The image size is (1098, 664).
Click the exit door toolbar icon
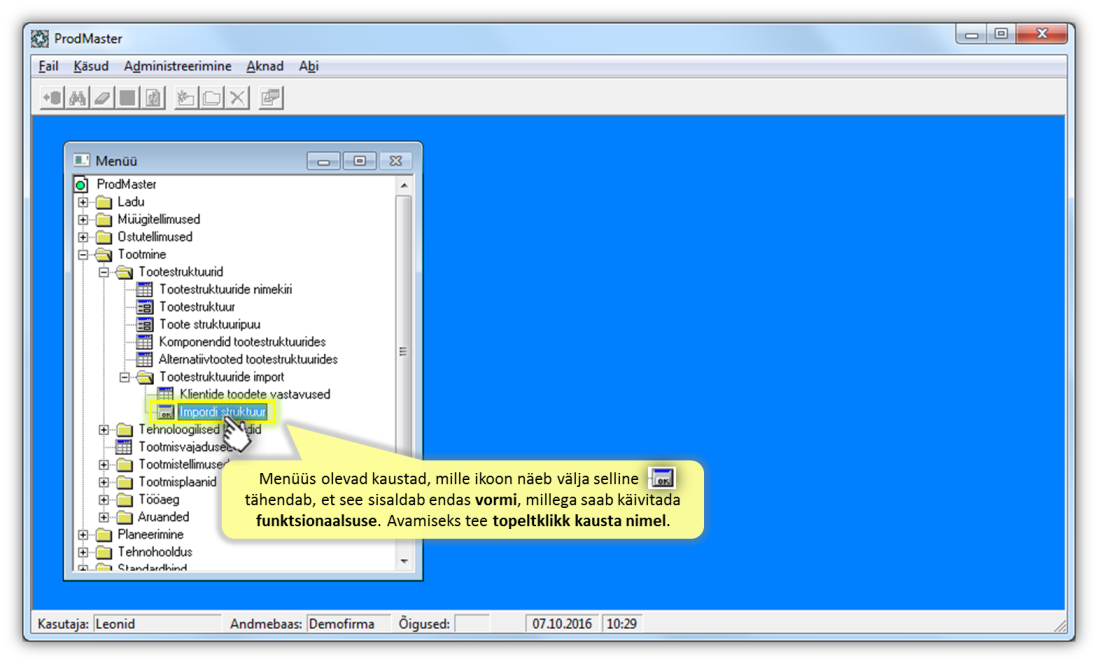pyautogui.click(x=53, y=98)
